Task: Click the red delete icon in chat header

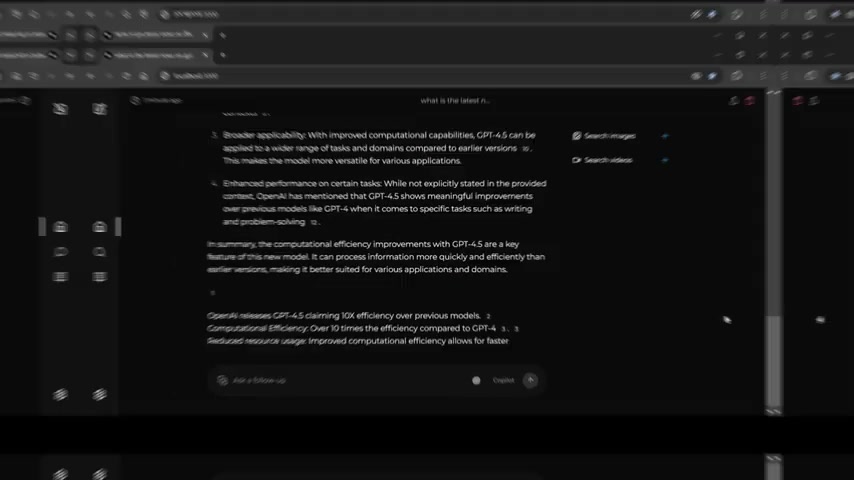Action: (749, 101)
